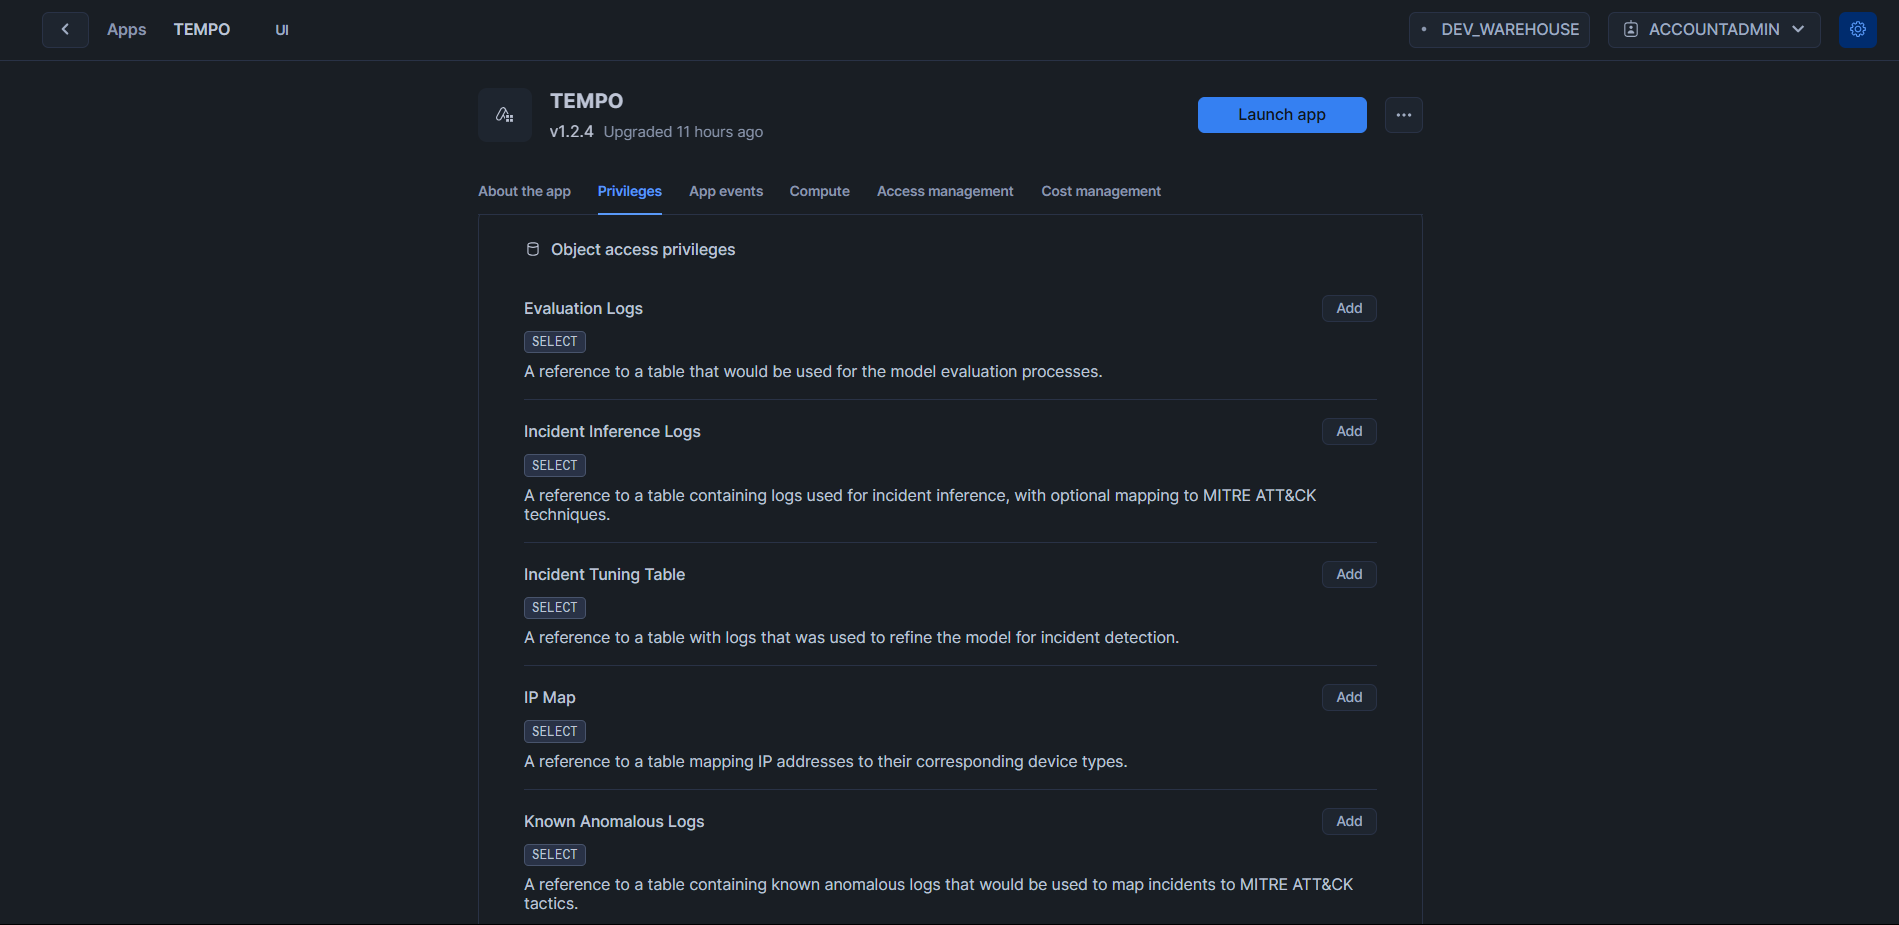Click the Upgraded 11 hours ago text
The image size is (1899, 925).
pos(683,132)
